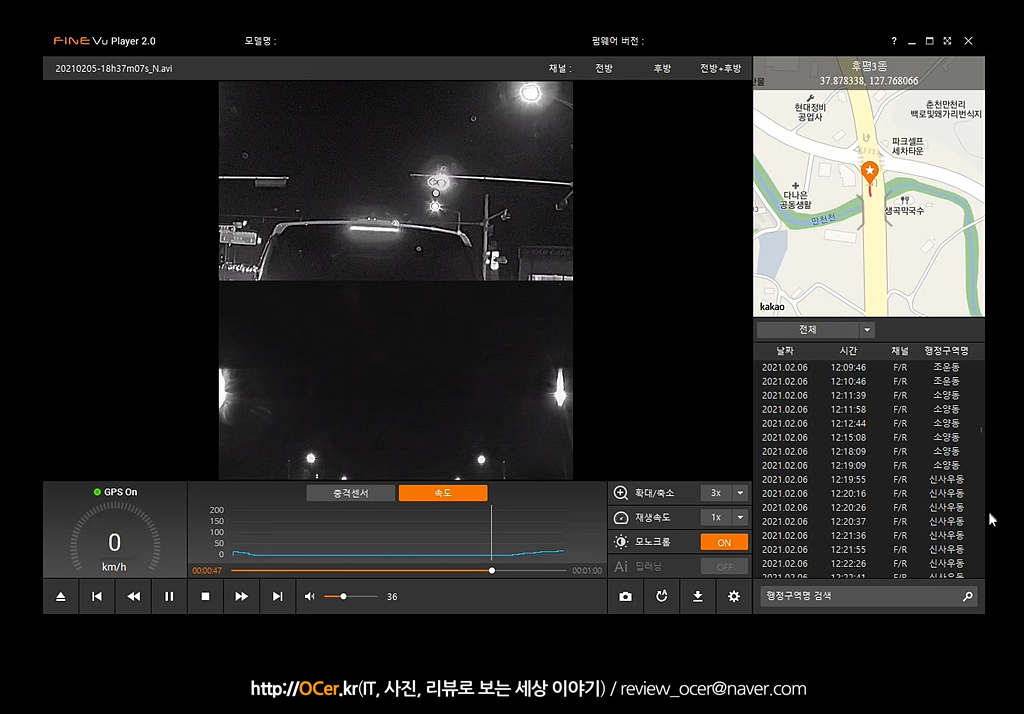Toggle deep learning OFF switch
This screenshot has width=1024, height=714.
[724, 566]
